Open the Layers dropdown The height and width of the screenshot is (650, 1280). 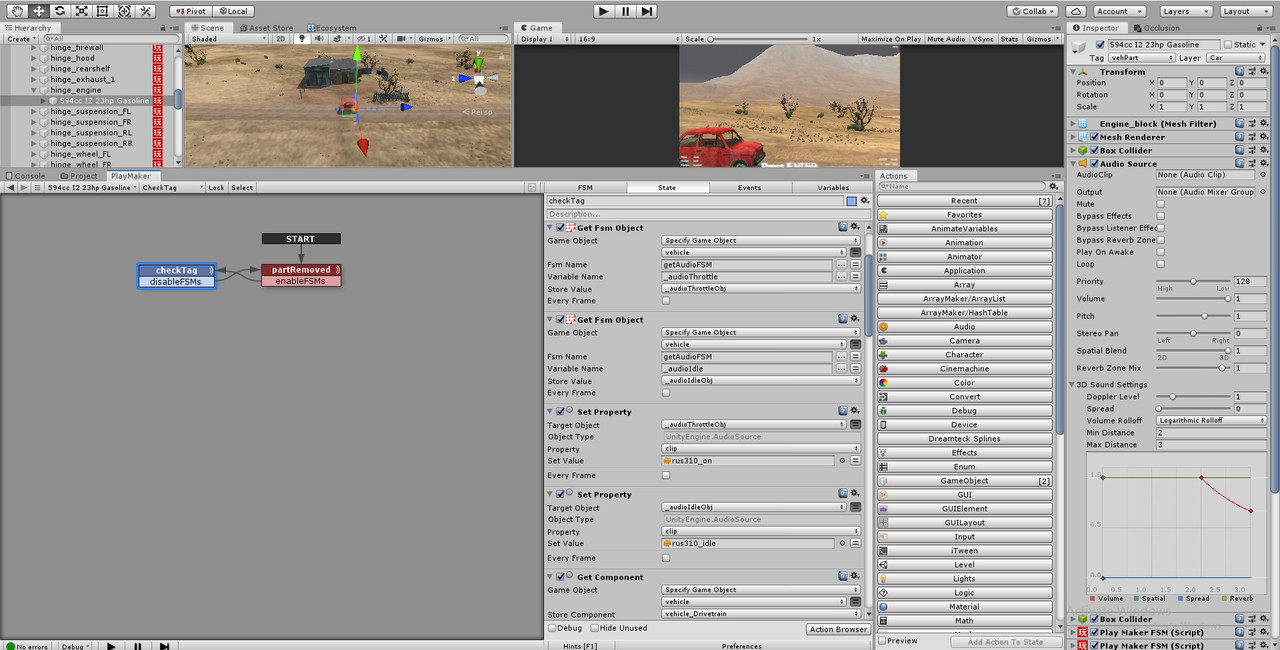coord(1184,11)
